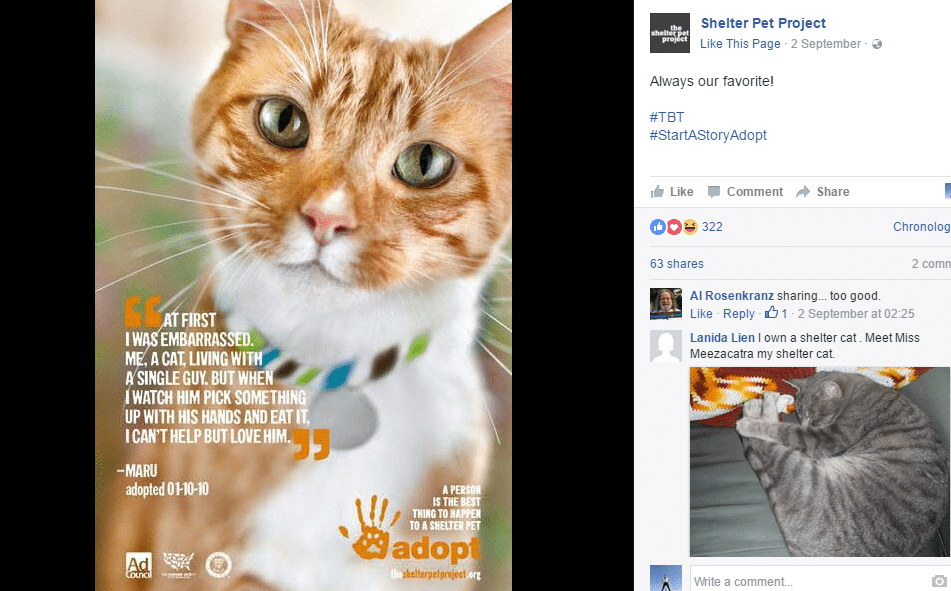Open the #StartAStoryAdopt hashtag link
Image resolution: width=951 pixels, height=591 pixels.
click(x=708, y=135)
